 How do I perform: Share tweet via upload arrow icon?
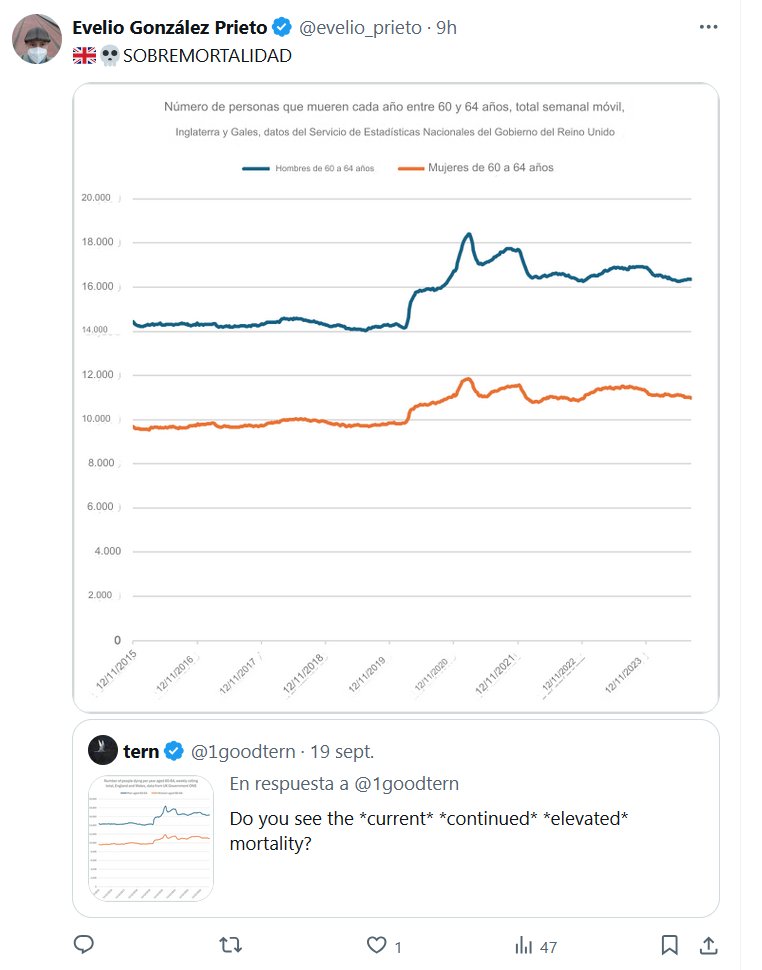click(708, 945)
